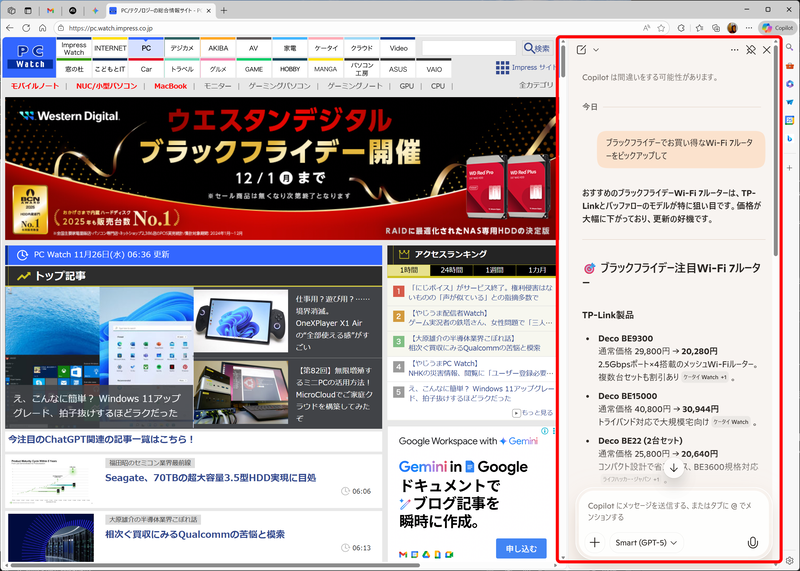Switch ranking to the 24時間 tab
Screen dimensions: 800x571
coord(451,270)
